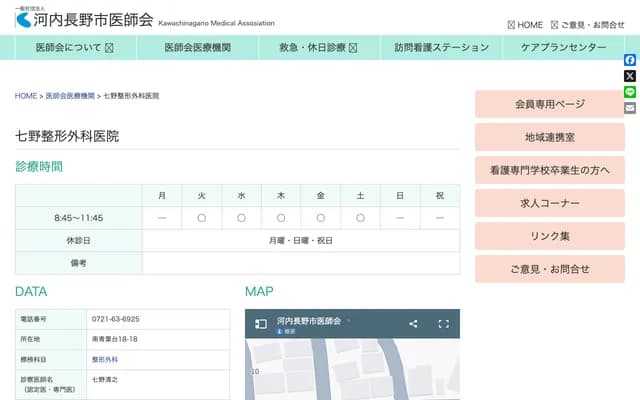Screen dimensions: 640x400
Task: Go to HOME via header link
Action: pos(525,25)
